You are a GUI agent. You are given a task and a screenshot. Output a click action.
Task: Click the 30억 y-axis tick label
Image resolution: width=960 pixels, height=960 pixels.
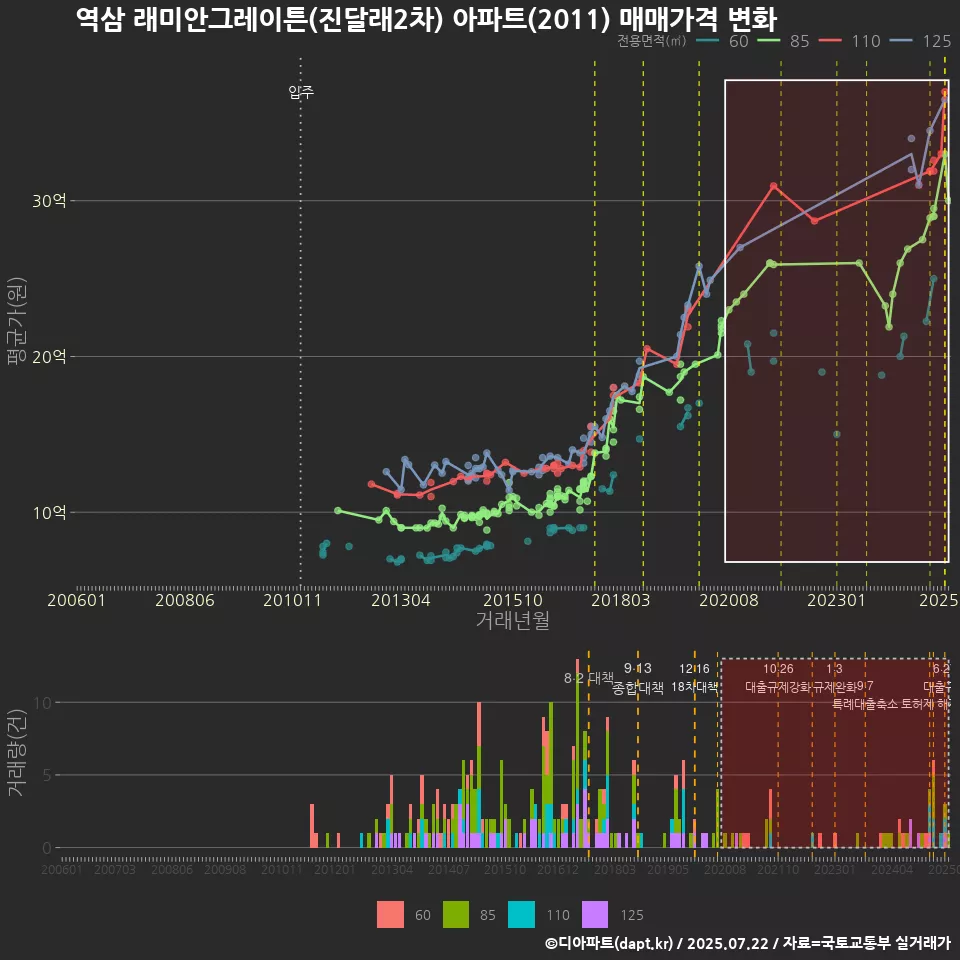point(49,201)
